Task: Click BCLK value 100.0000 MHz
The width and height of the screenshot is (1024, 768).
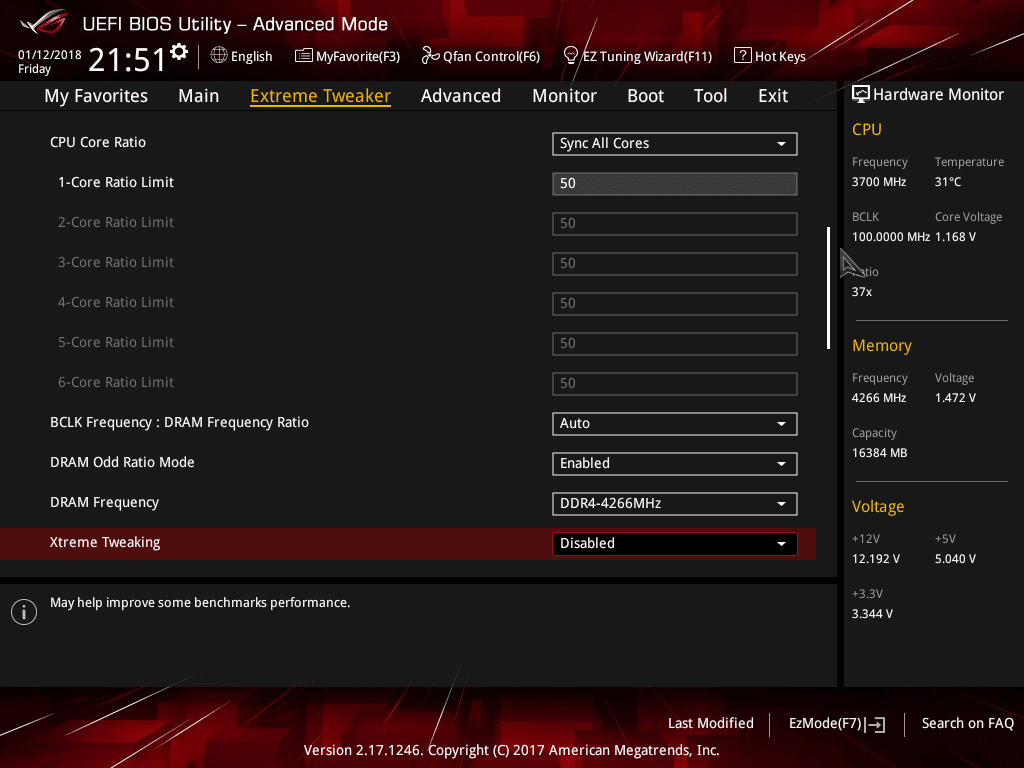Action: tap(891, 237)
